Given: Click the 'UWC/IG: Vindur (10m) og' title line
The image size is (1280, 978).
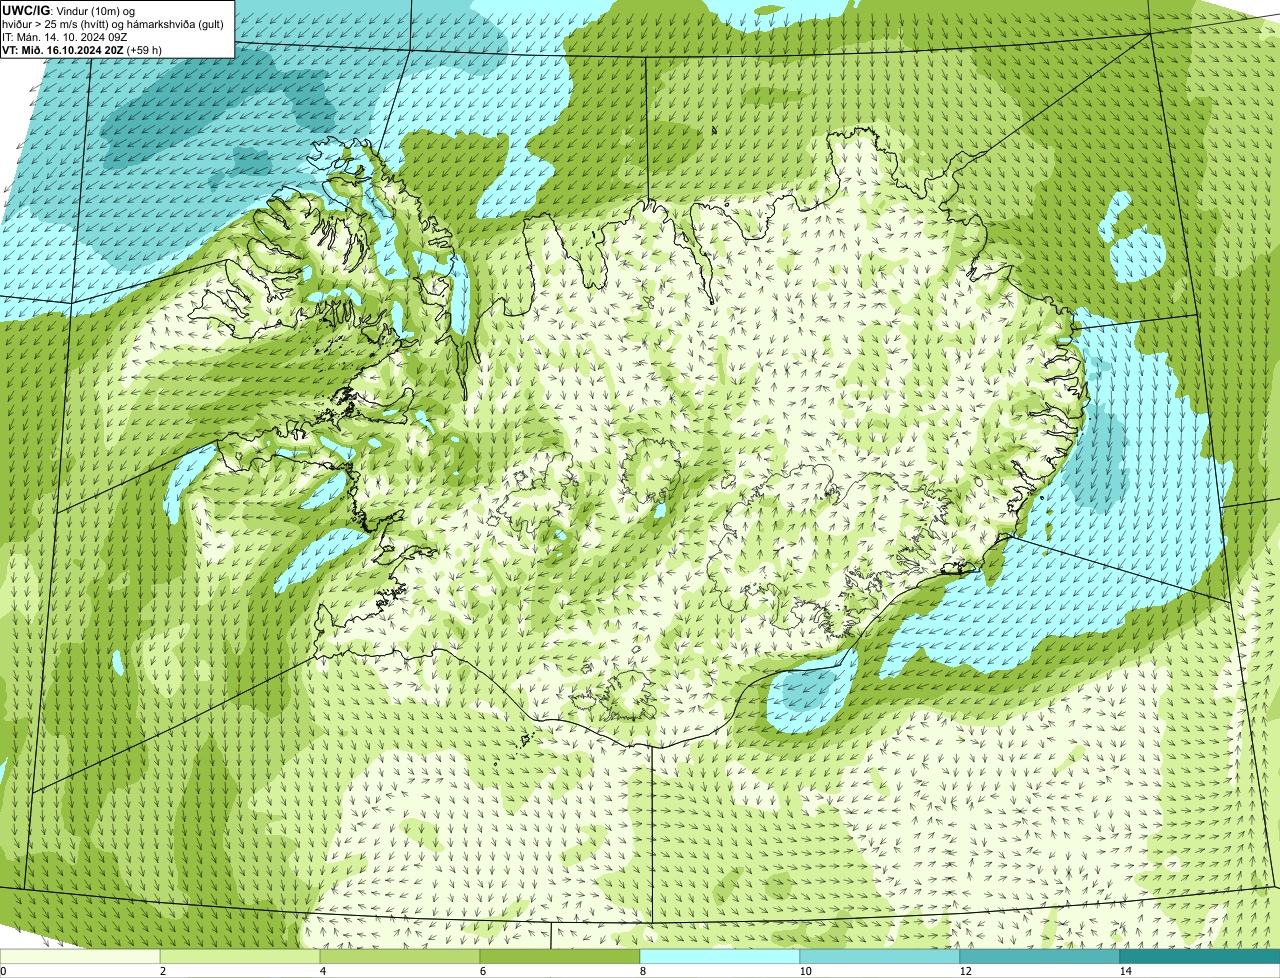Looking at the screenshot, I should click(x=68, y=10).
